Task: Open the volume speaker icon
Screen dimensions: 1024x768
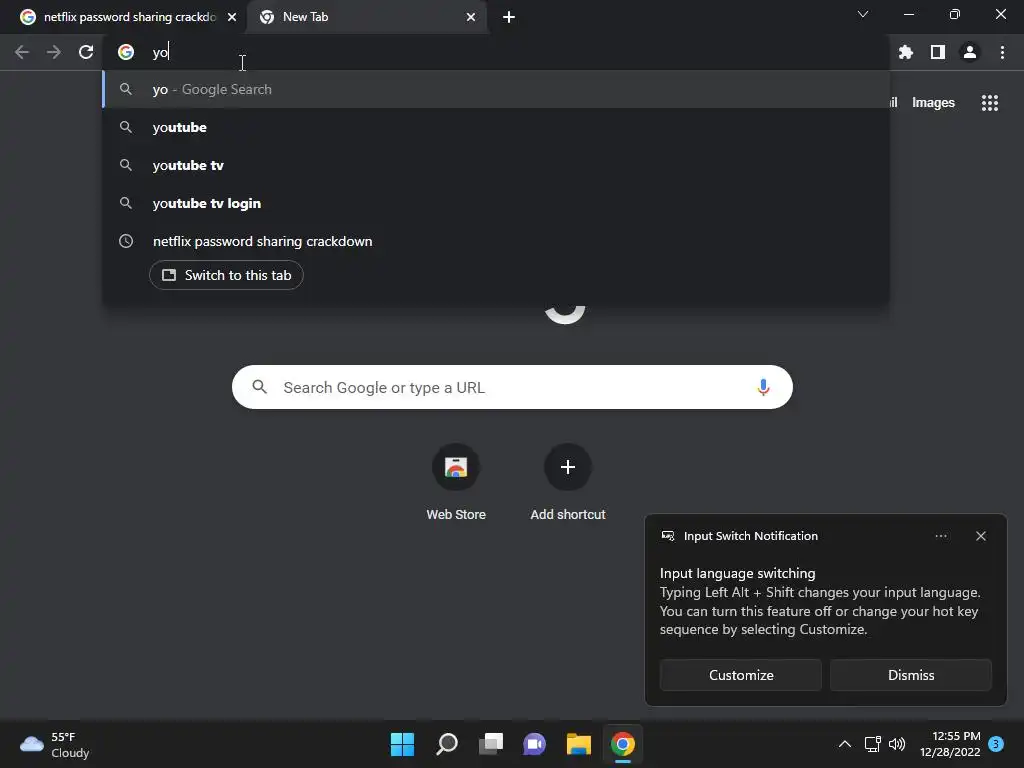Action: click(x=897, y=744)
